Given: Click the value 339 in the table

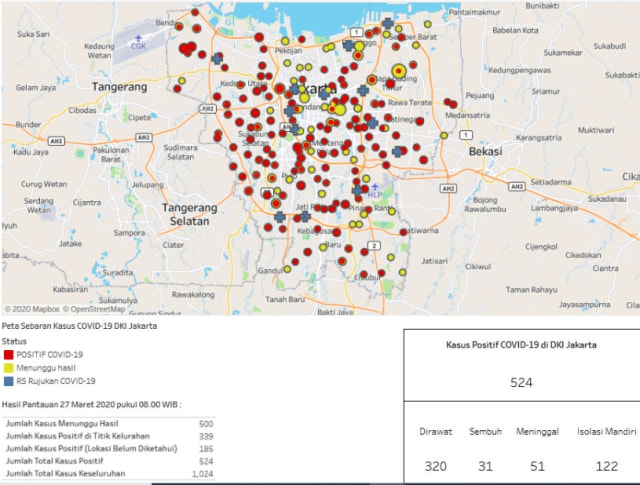Looking at the screenshot, I should click(x=206, y=436).
